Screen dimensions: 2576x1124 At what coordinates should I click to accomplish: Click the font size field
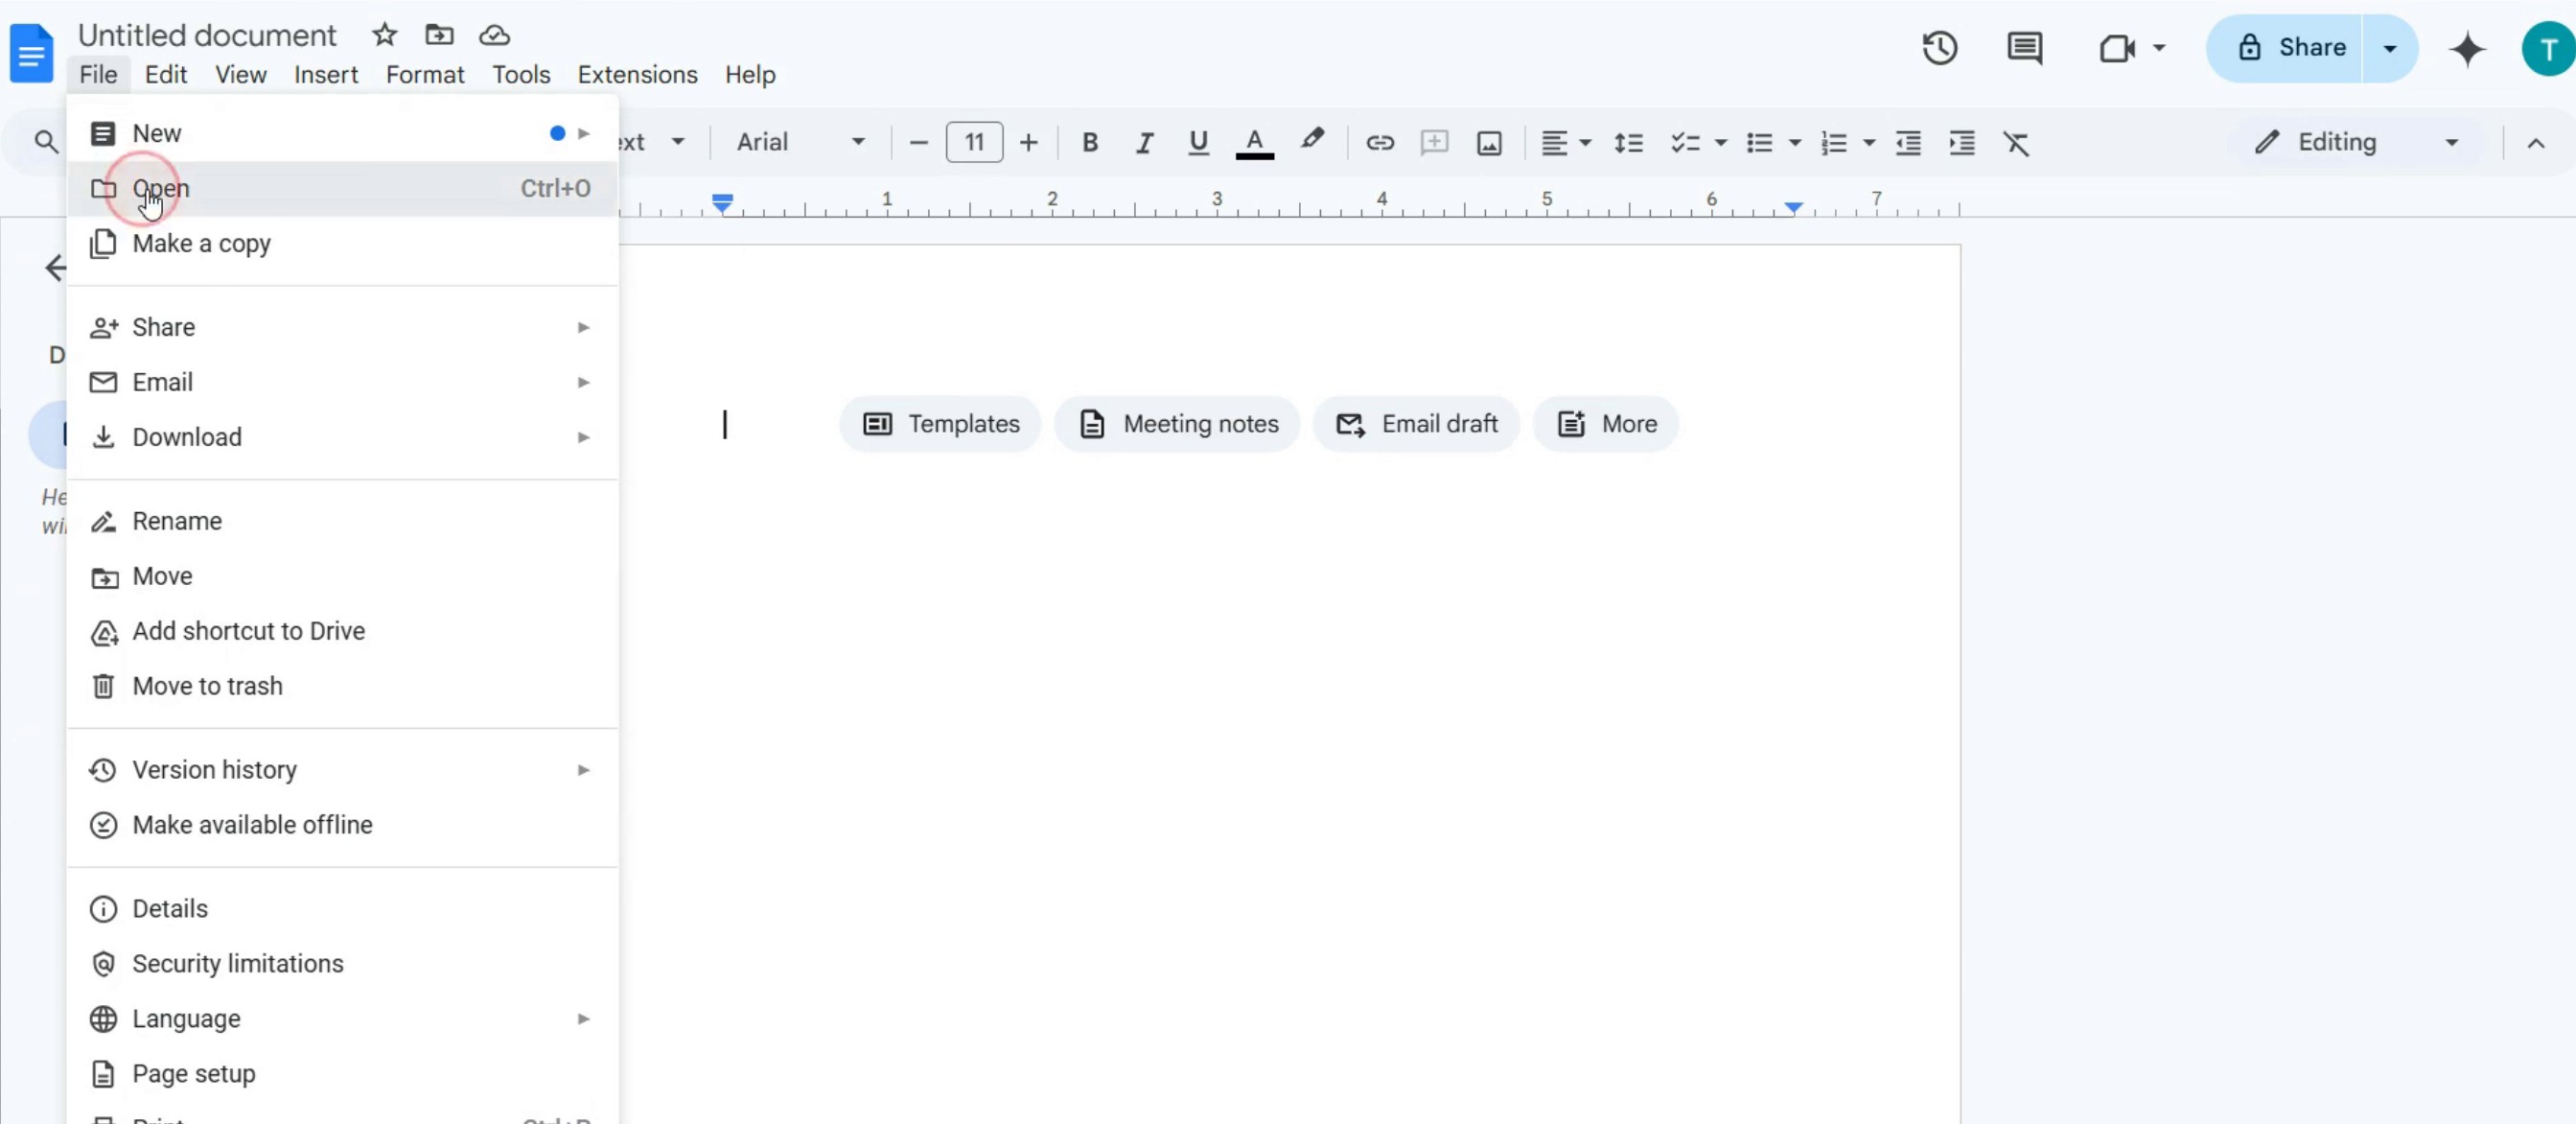pos(974,142)
